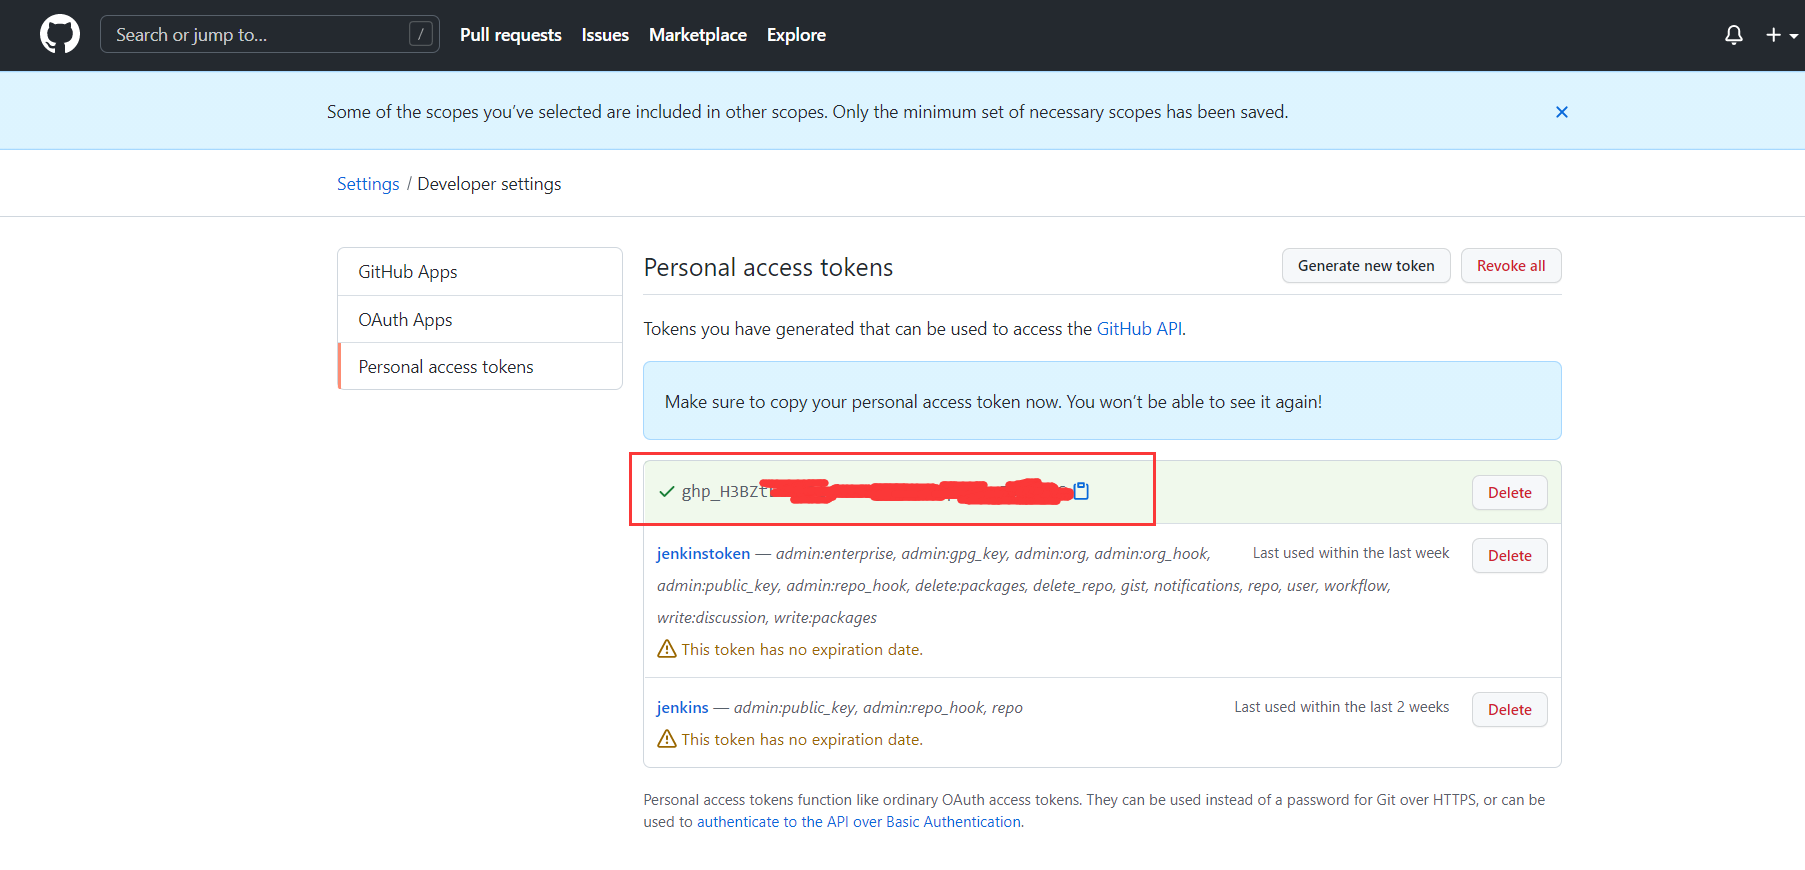Open the GitHub API link
This screenshot has height=870, width=1805.
1139,329
